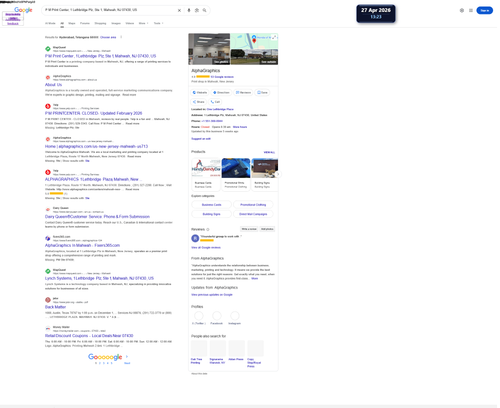Click the Share button in AlphaGraphics panel
Screen dimensions: 500x408
tap(199, 102)
